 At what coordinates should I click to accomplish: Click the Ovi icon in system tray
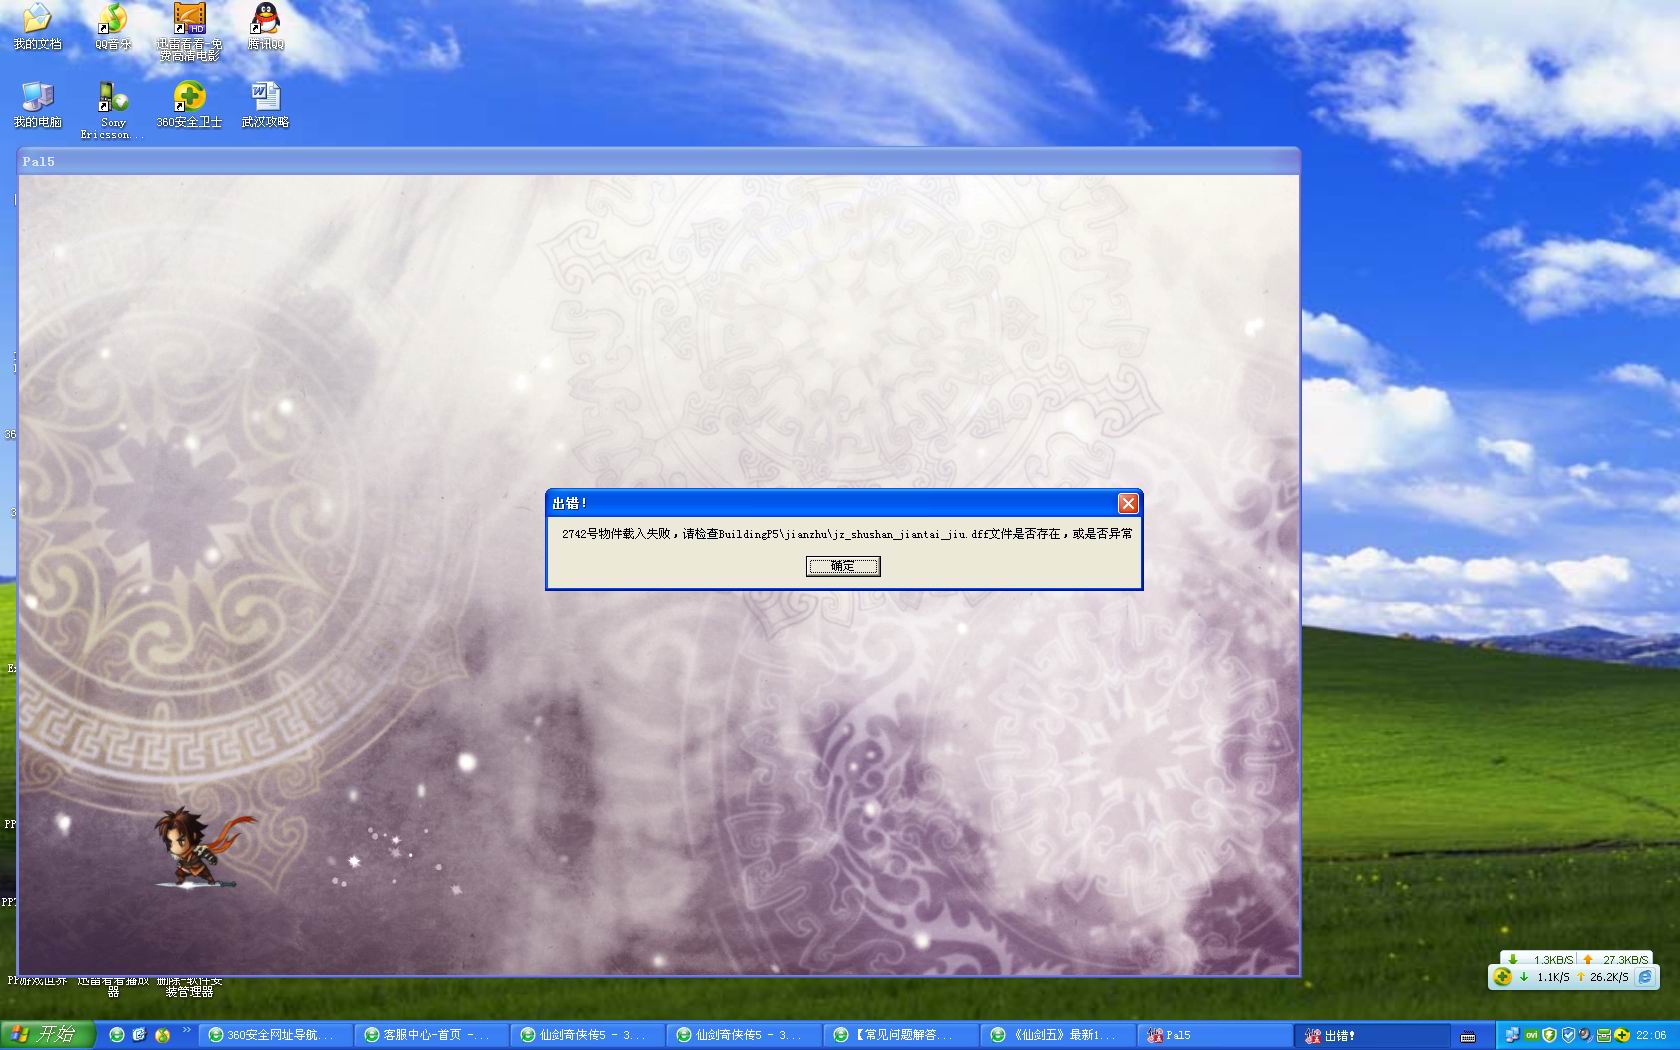pos(1530,1035)
